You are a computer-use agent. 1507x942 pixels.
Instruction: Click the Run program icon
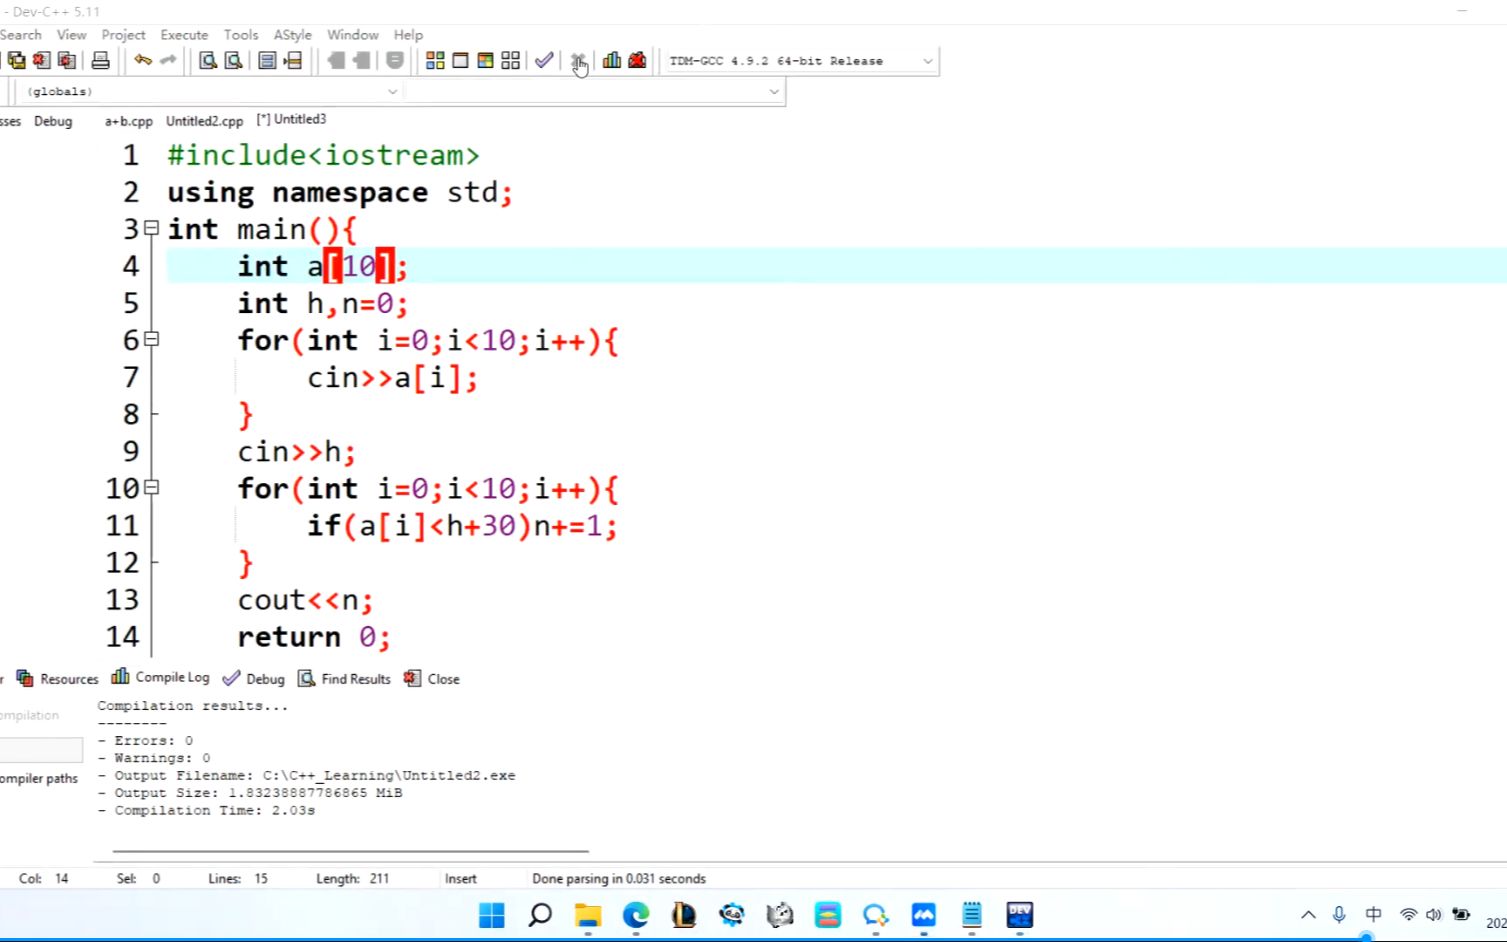pos(460,61)
